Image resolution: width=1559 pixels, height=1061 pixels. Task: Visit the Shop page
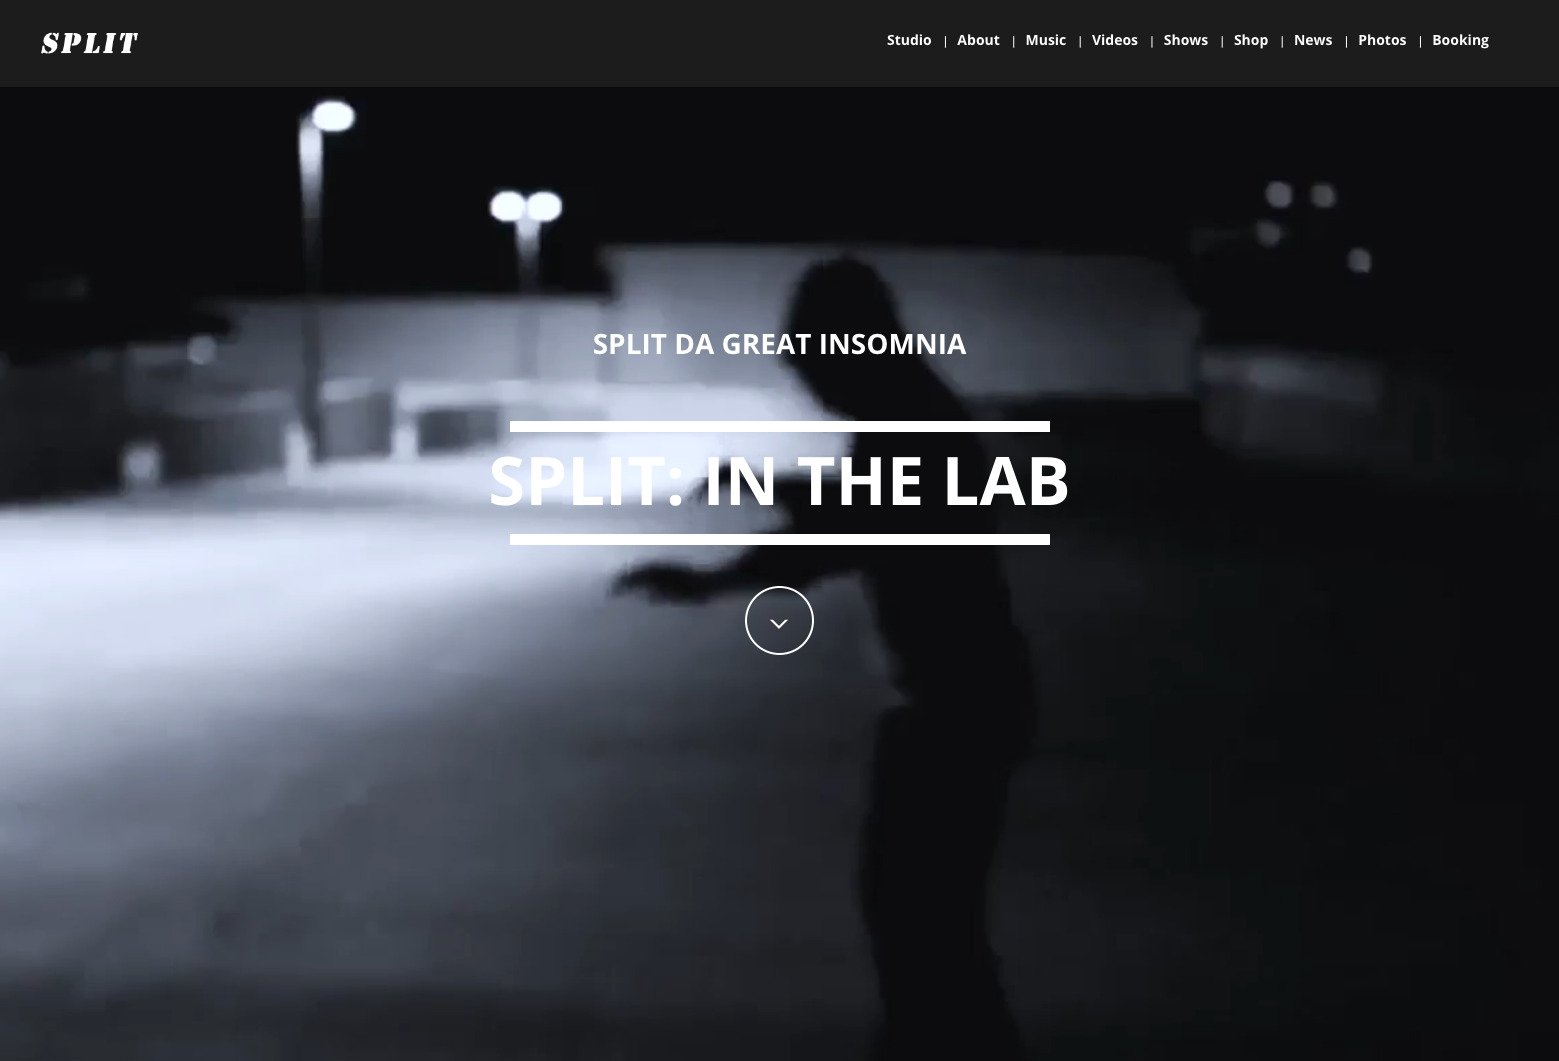(1250, 40)
